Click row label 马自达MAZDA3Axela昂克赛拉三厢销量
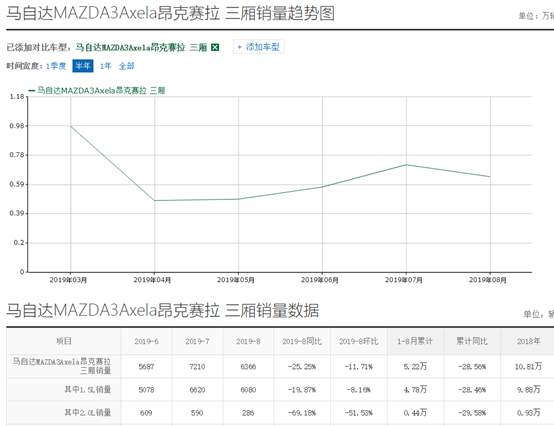Screen dimensions: 554x426 (x=62, y=366)
